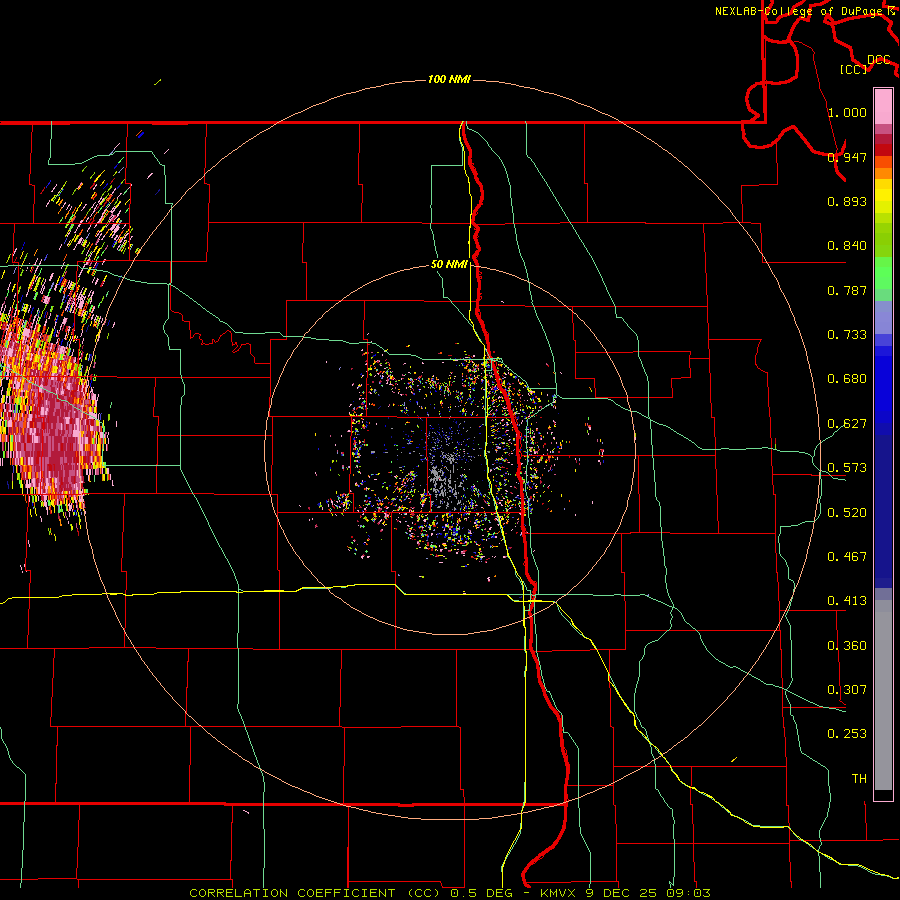Image resolution: width=900 pixels, height=900 pixels.
Task: Click the 0.573 legend value
Action: coord(847,467)
